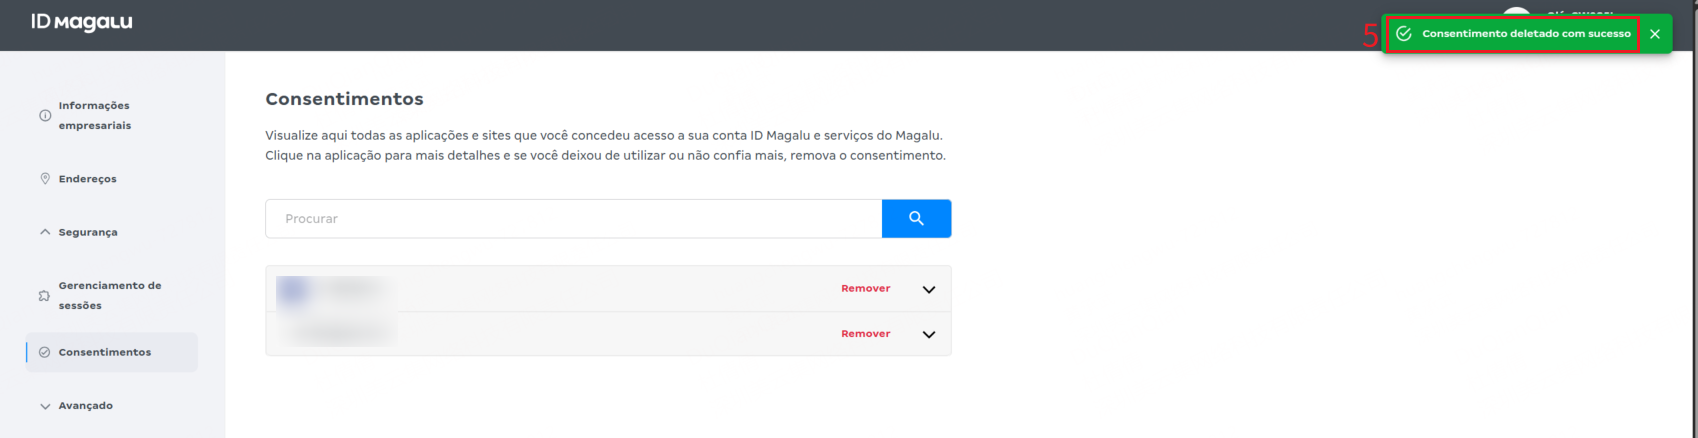Click the info icon beside Informações empresariais

click(x=45, y=116)
